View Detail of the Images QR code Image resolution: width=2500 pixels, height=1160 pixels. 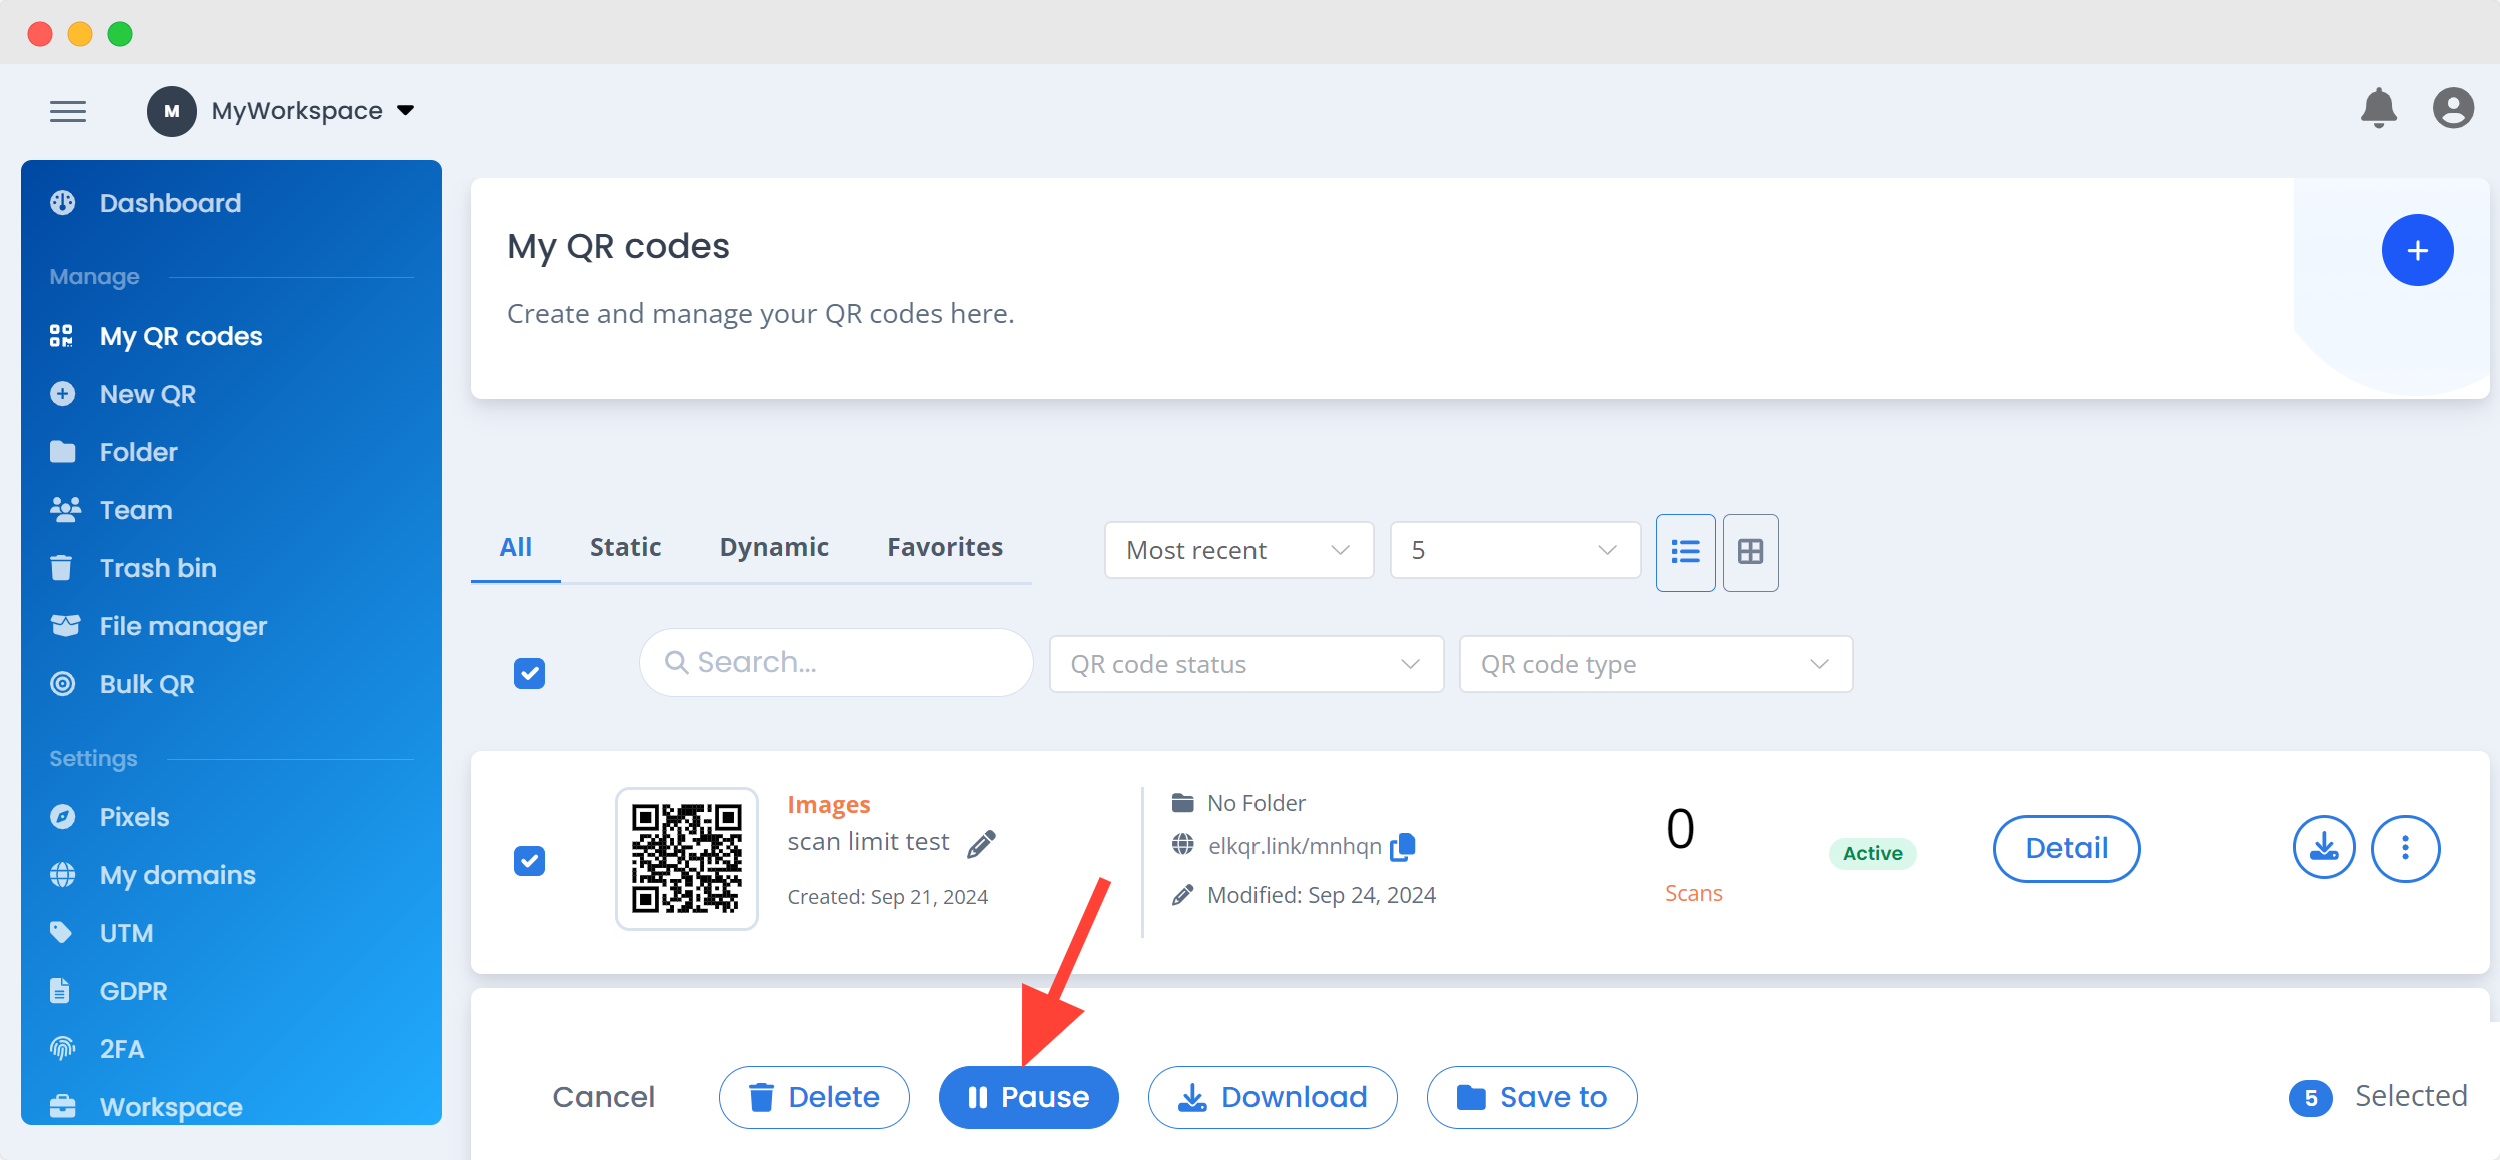pyautogui.click(x=2066, y=848)
